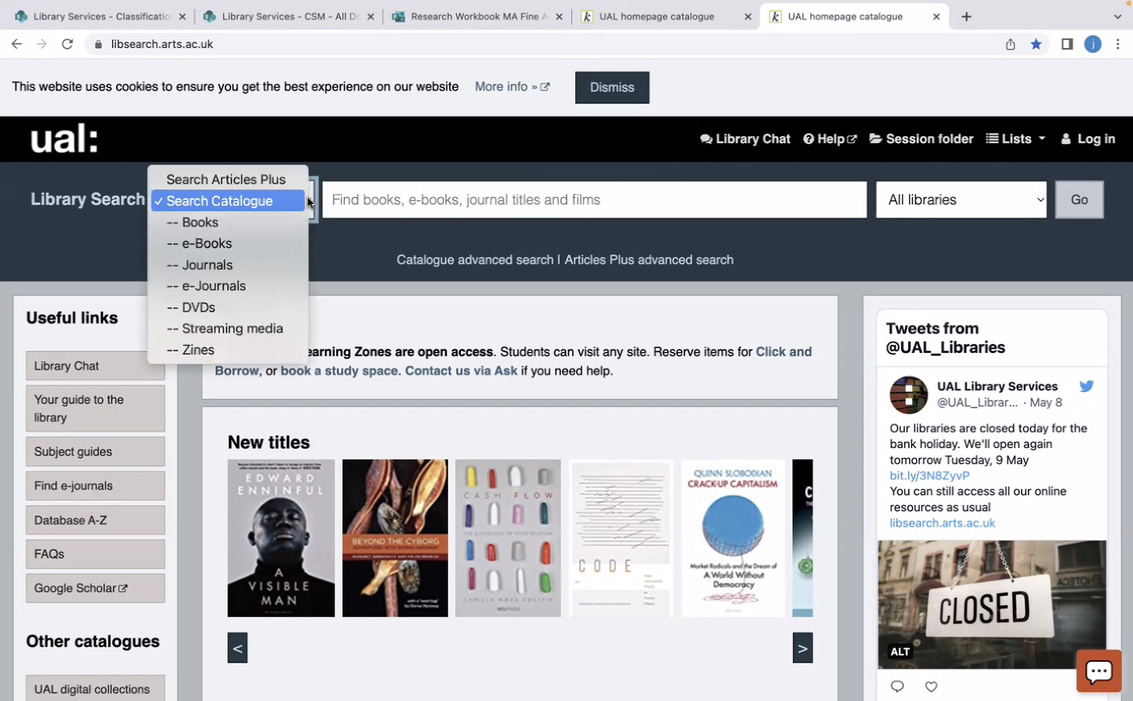Select Streaming media search option

point(232,328)
